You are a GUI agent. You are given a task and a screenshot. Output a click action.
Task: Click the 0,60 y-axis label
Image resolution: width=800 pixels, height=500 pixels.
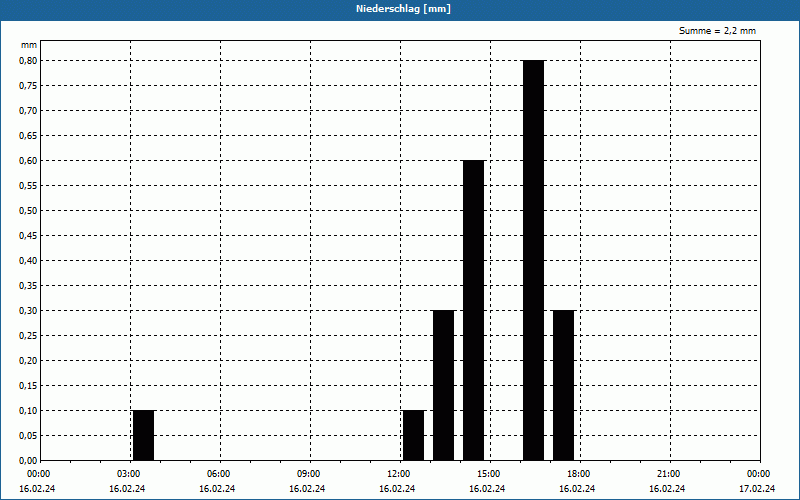coord(28,161)
